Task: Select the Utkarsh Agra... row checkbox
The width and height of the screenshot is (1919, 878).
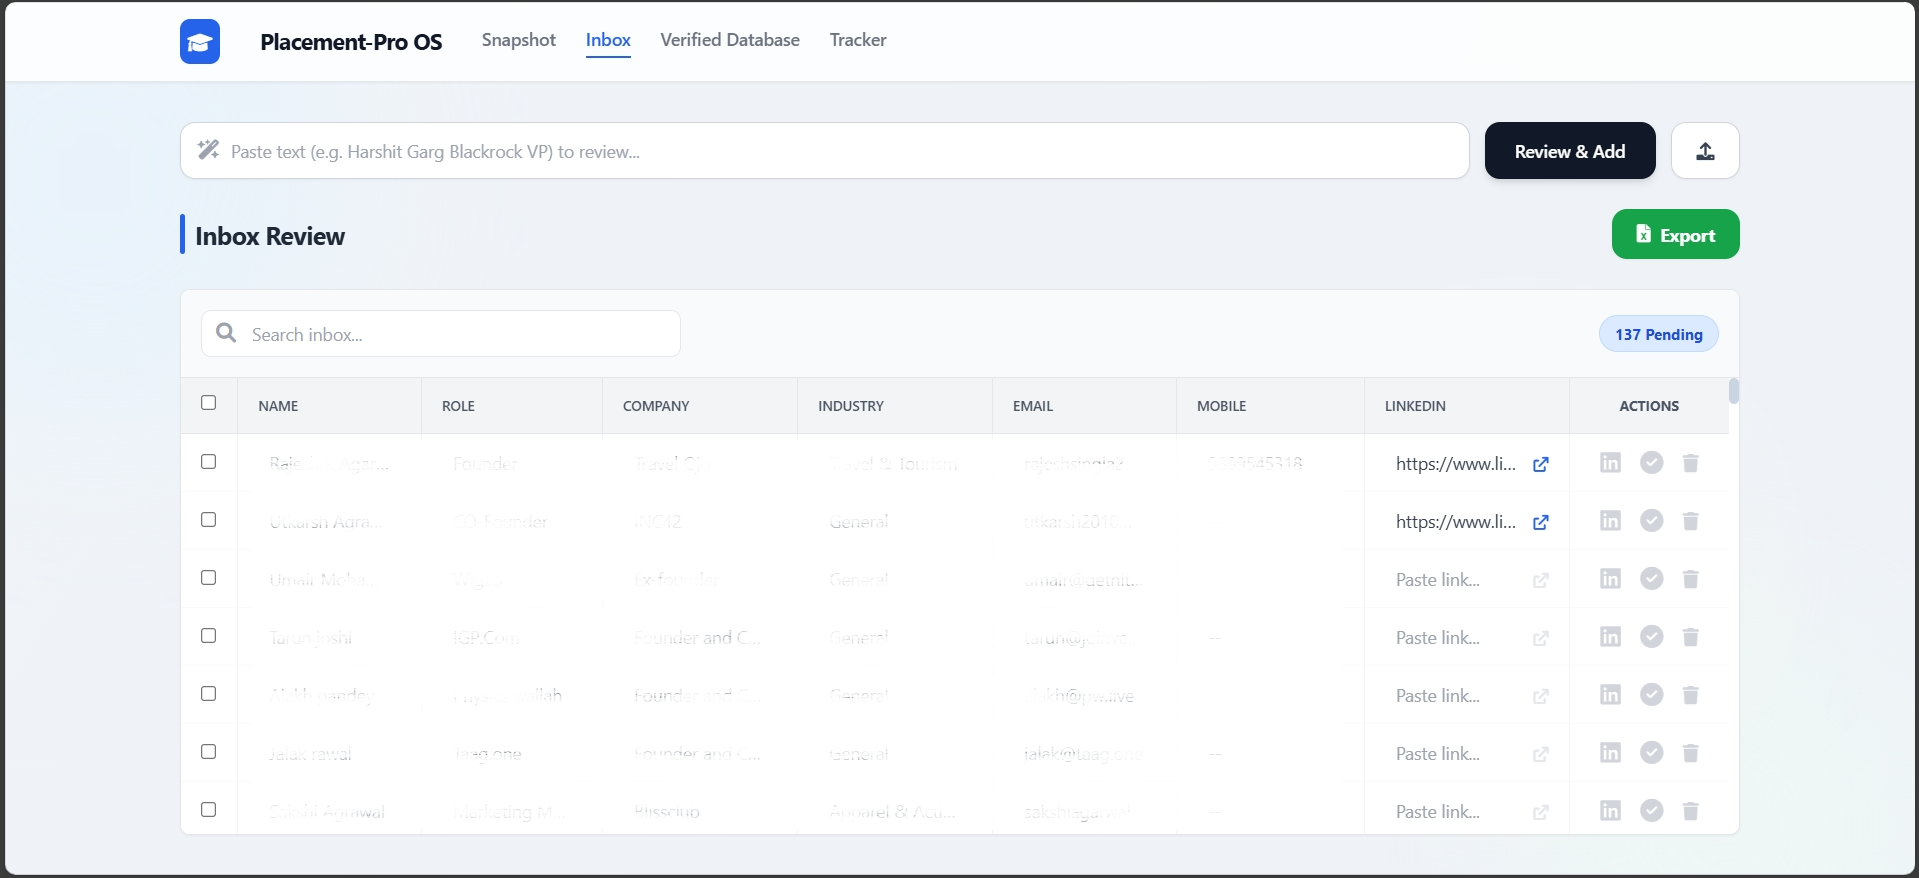Action: [x=208, y=519]
